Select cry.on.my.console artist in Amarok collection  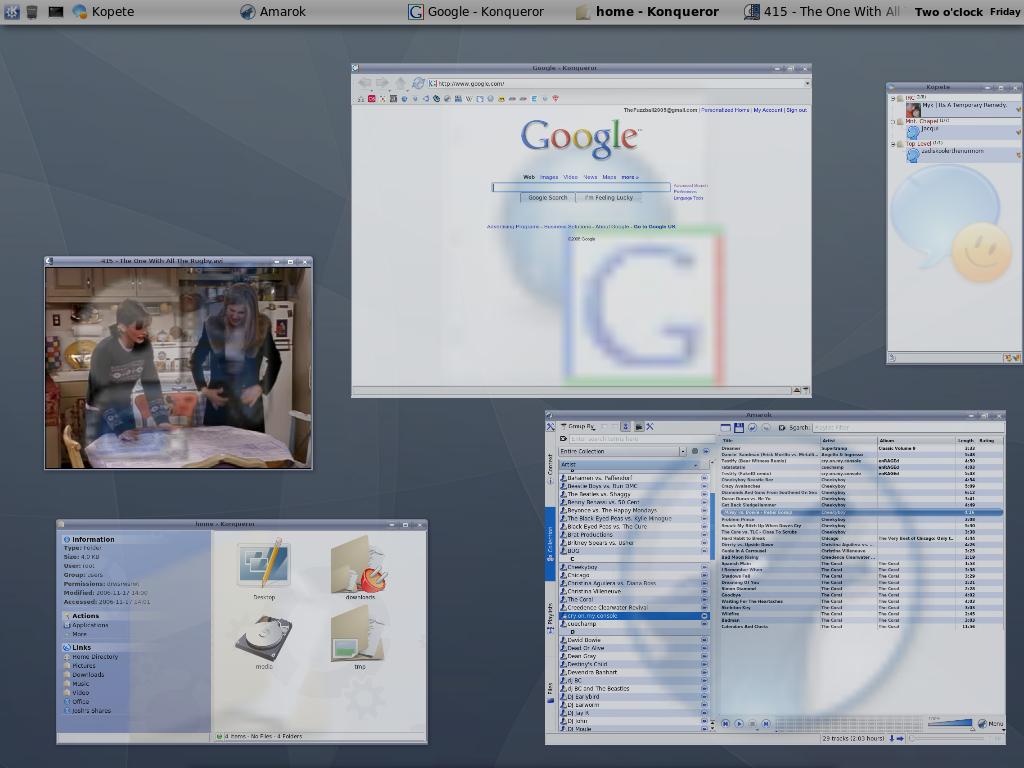[635, 616]
